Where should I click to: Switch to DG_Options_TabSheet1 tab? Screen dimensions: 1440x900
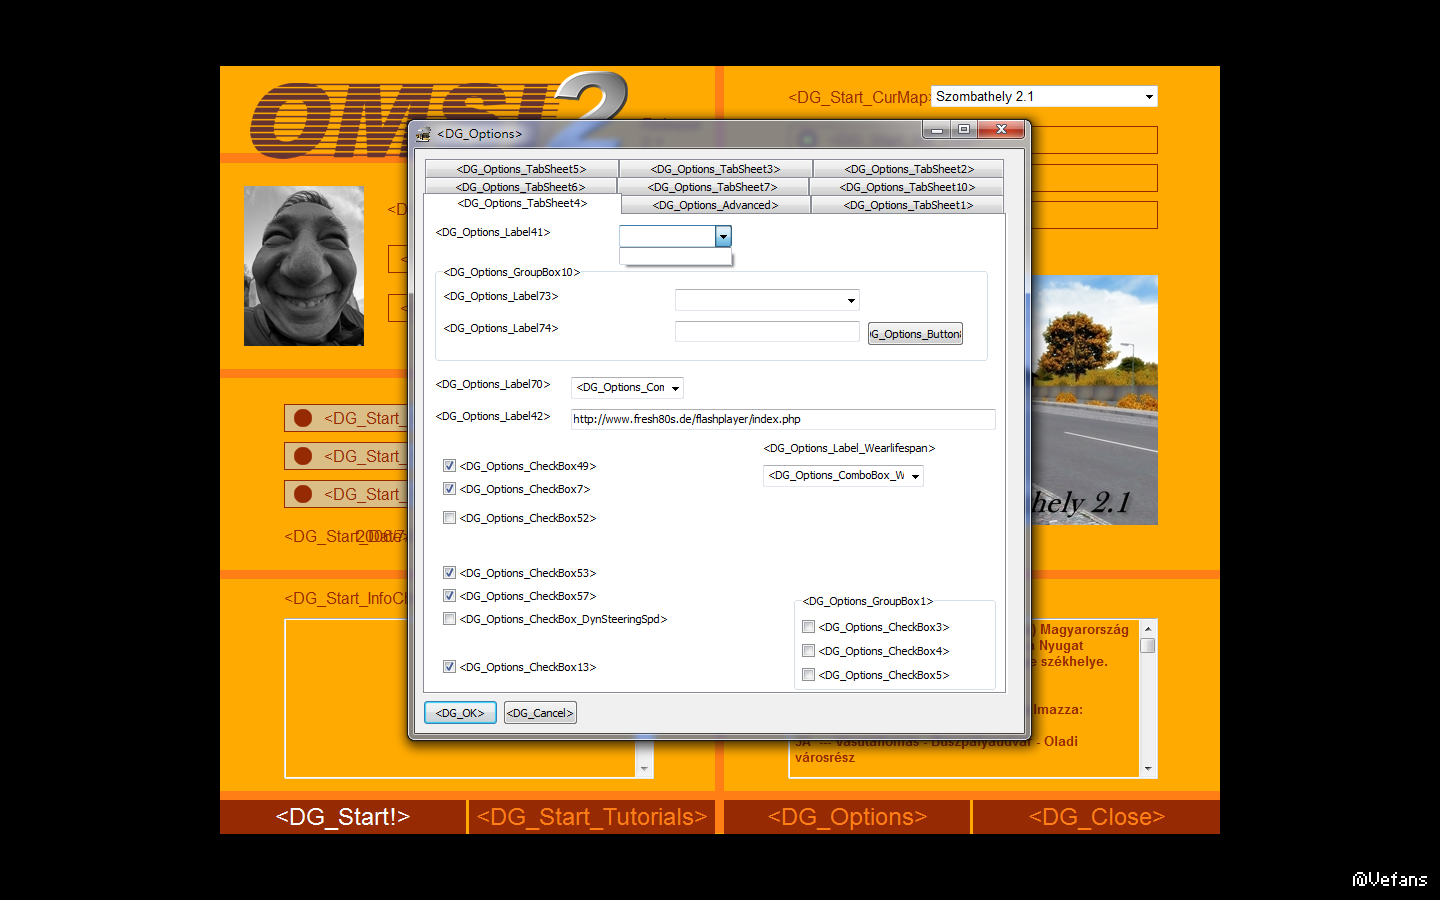point(908,205)
